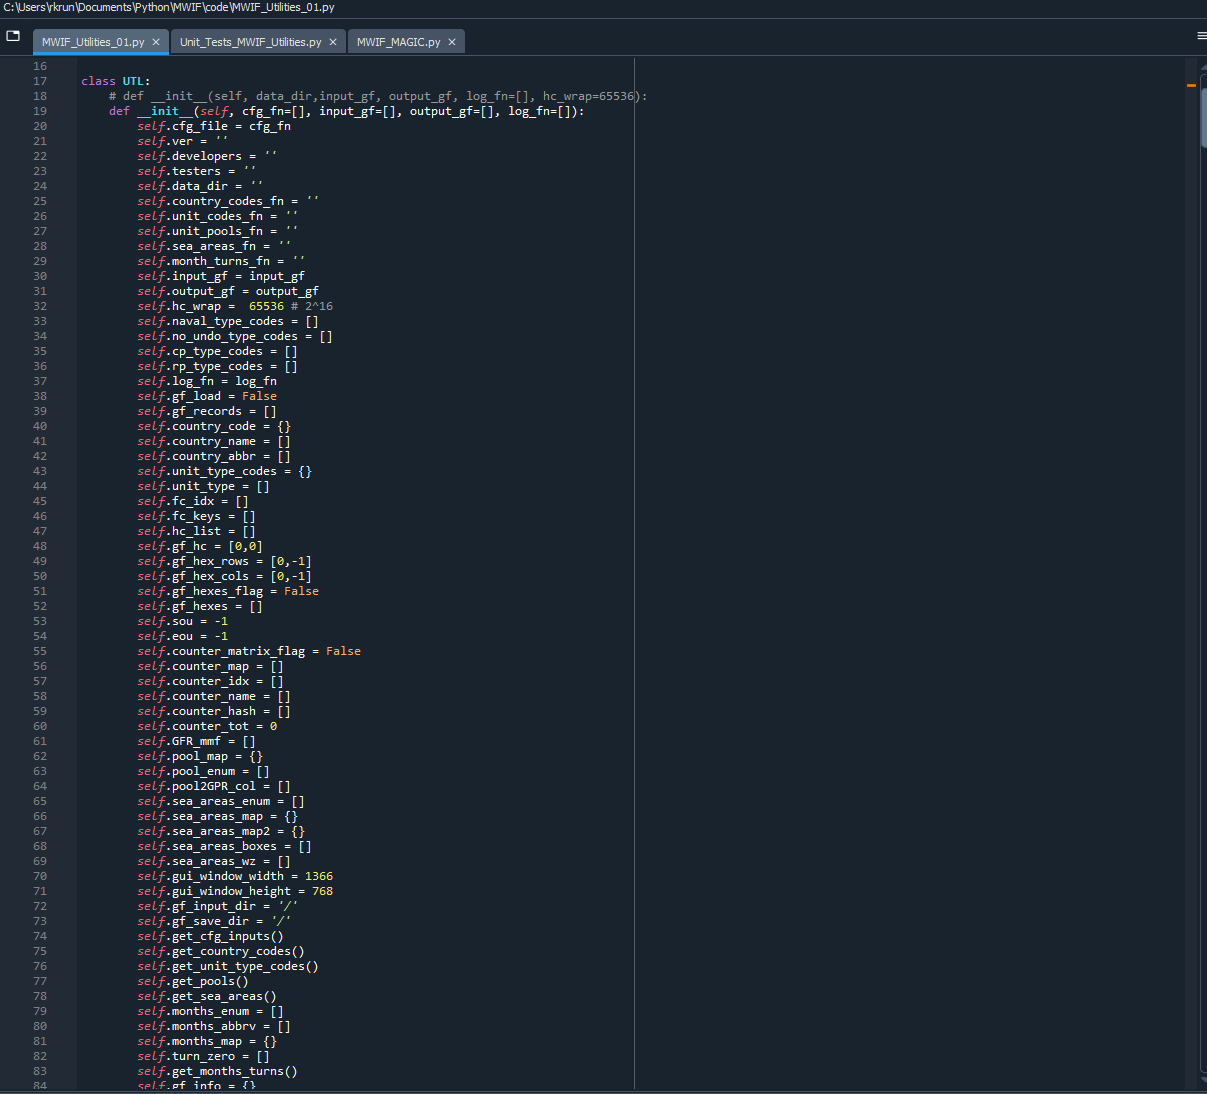Click 'self.gf_hex_rows' line
1207x1094 pixels.
tap(225, 561)
